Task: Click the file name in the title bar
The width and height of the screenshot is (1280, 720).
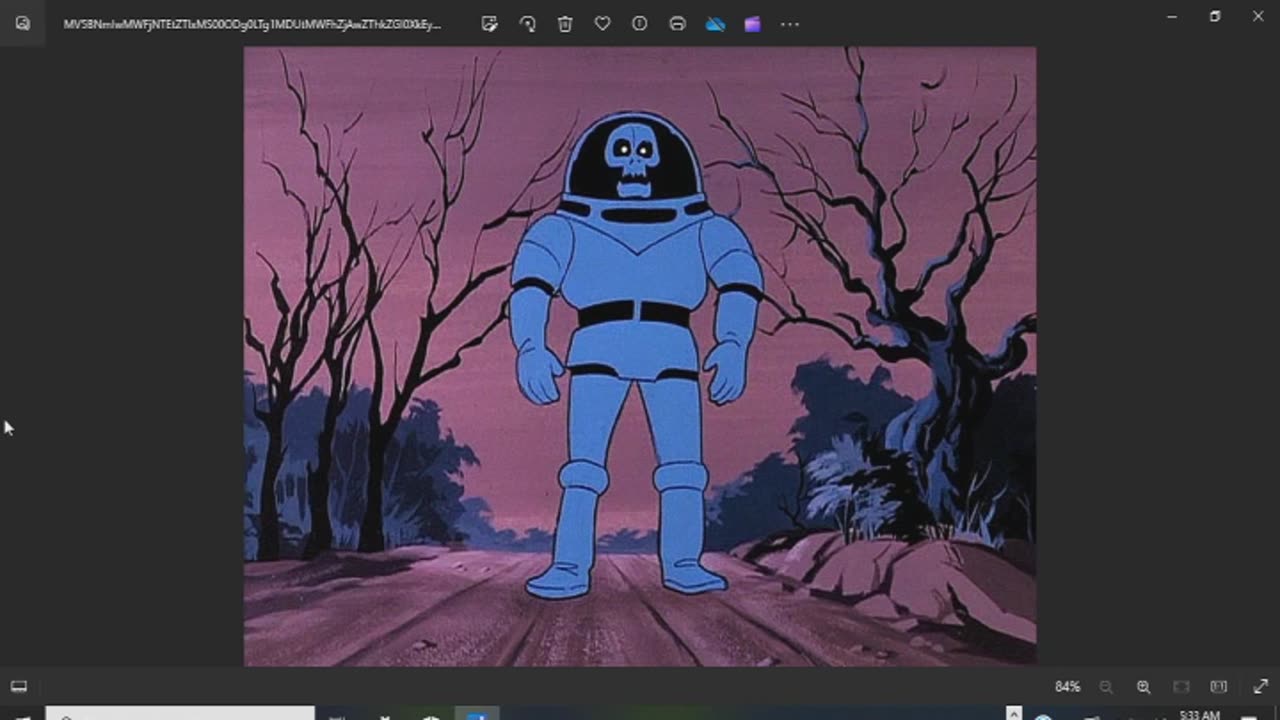Action: 252,24
